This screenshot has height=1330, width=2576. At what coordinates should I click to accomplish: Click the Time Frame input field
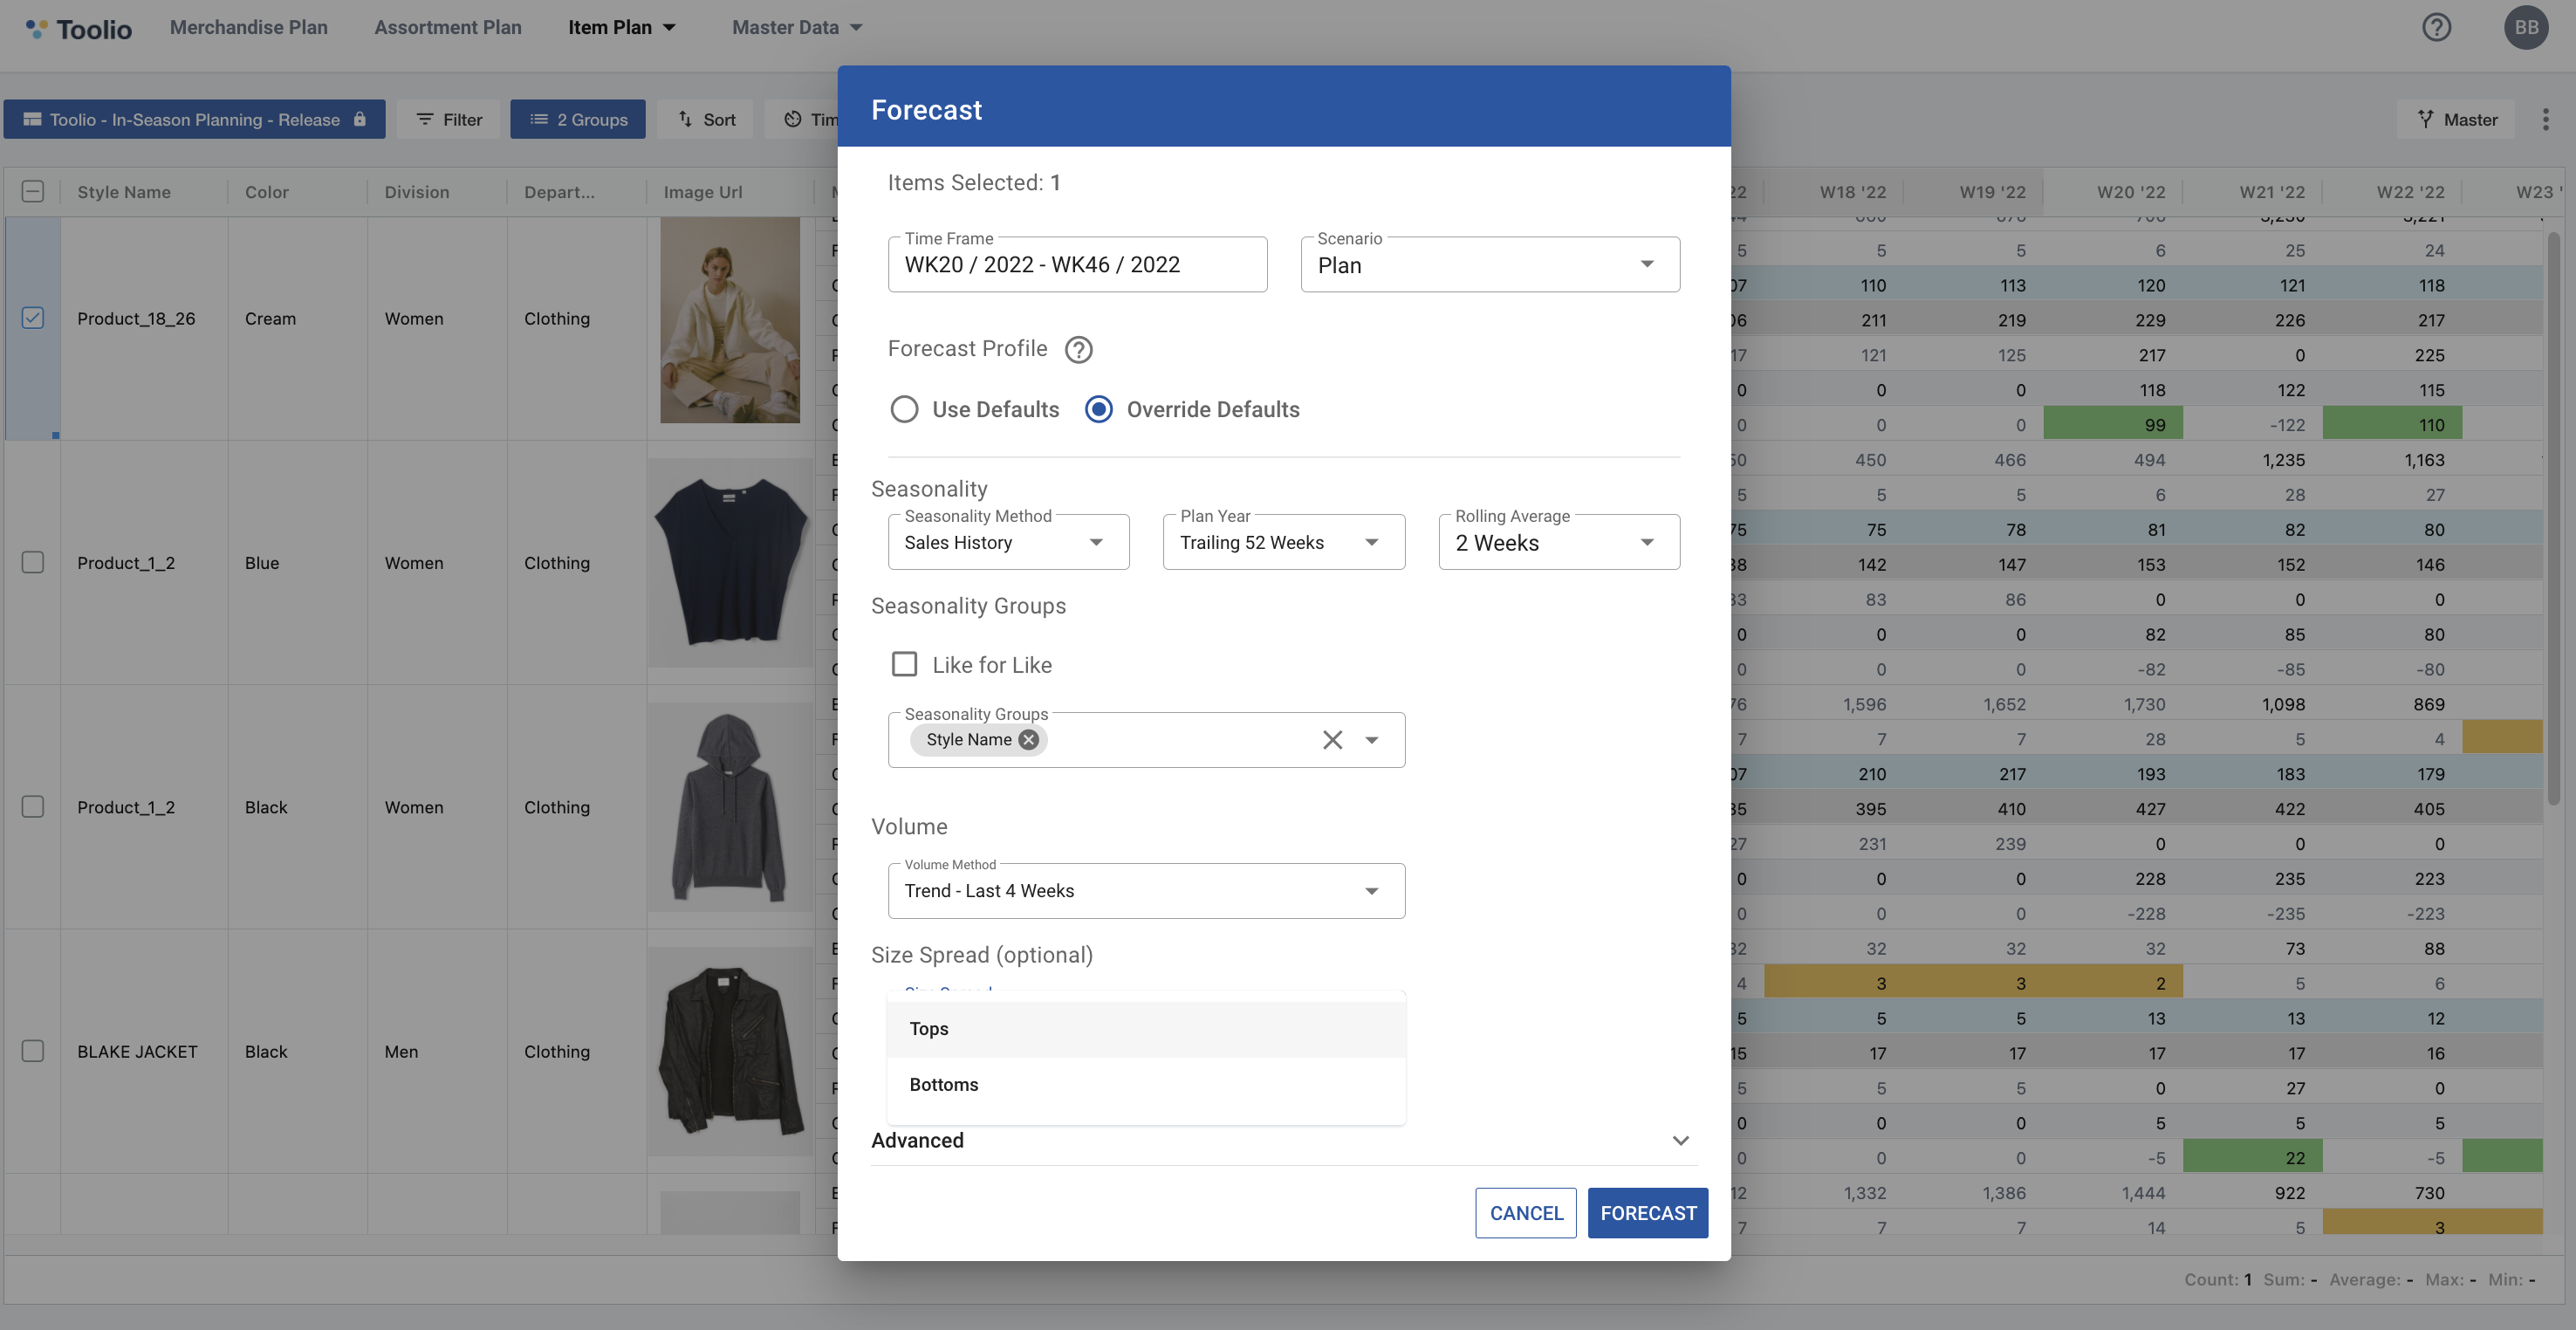[x=1077, y=265]
